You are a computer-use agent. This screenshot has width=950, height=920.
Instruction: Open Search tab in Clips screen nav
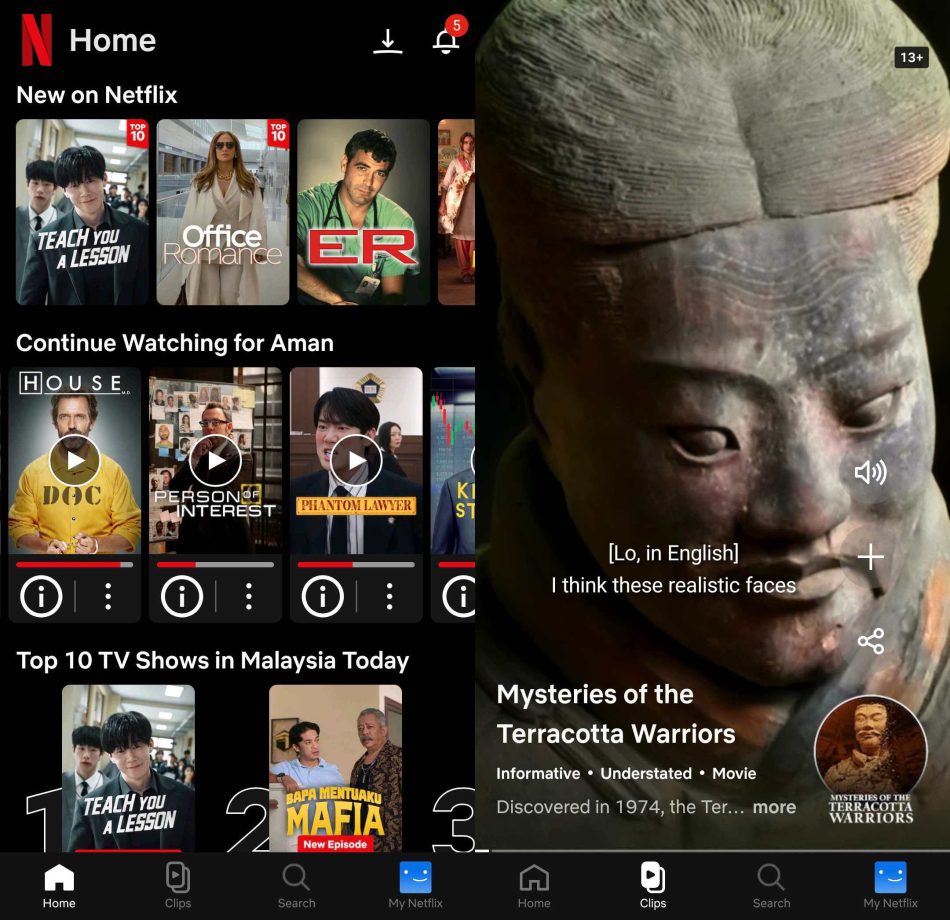coord(771,885)
